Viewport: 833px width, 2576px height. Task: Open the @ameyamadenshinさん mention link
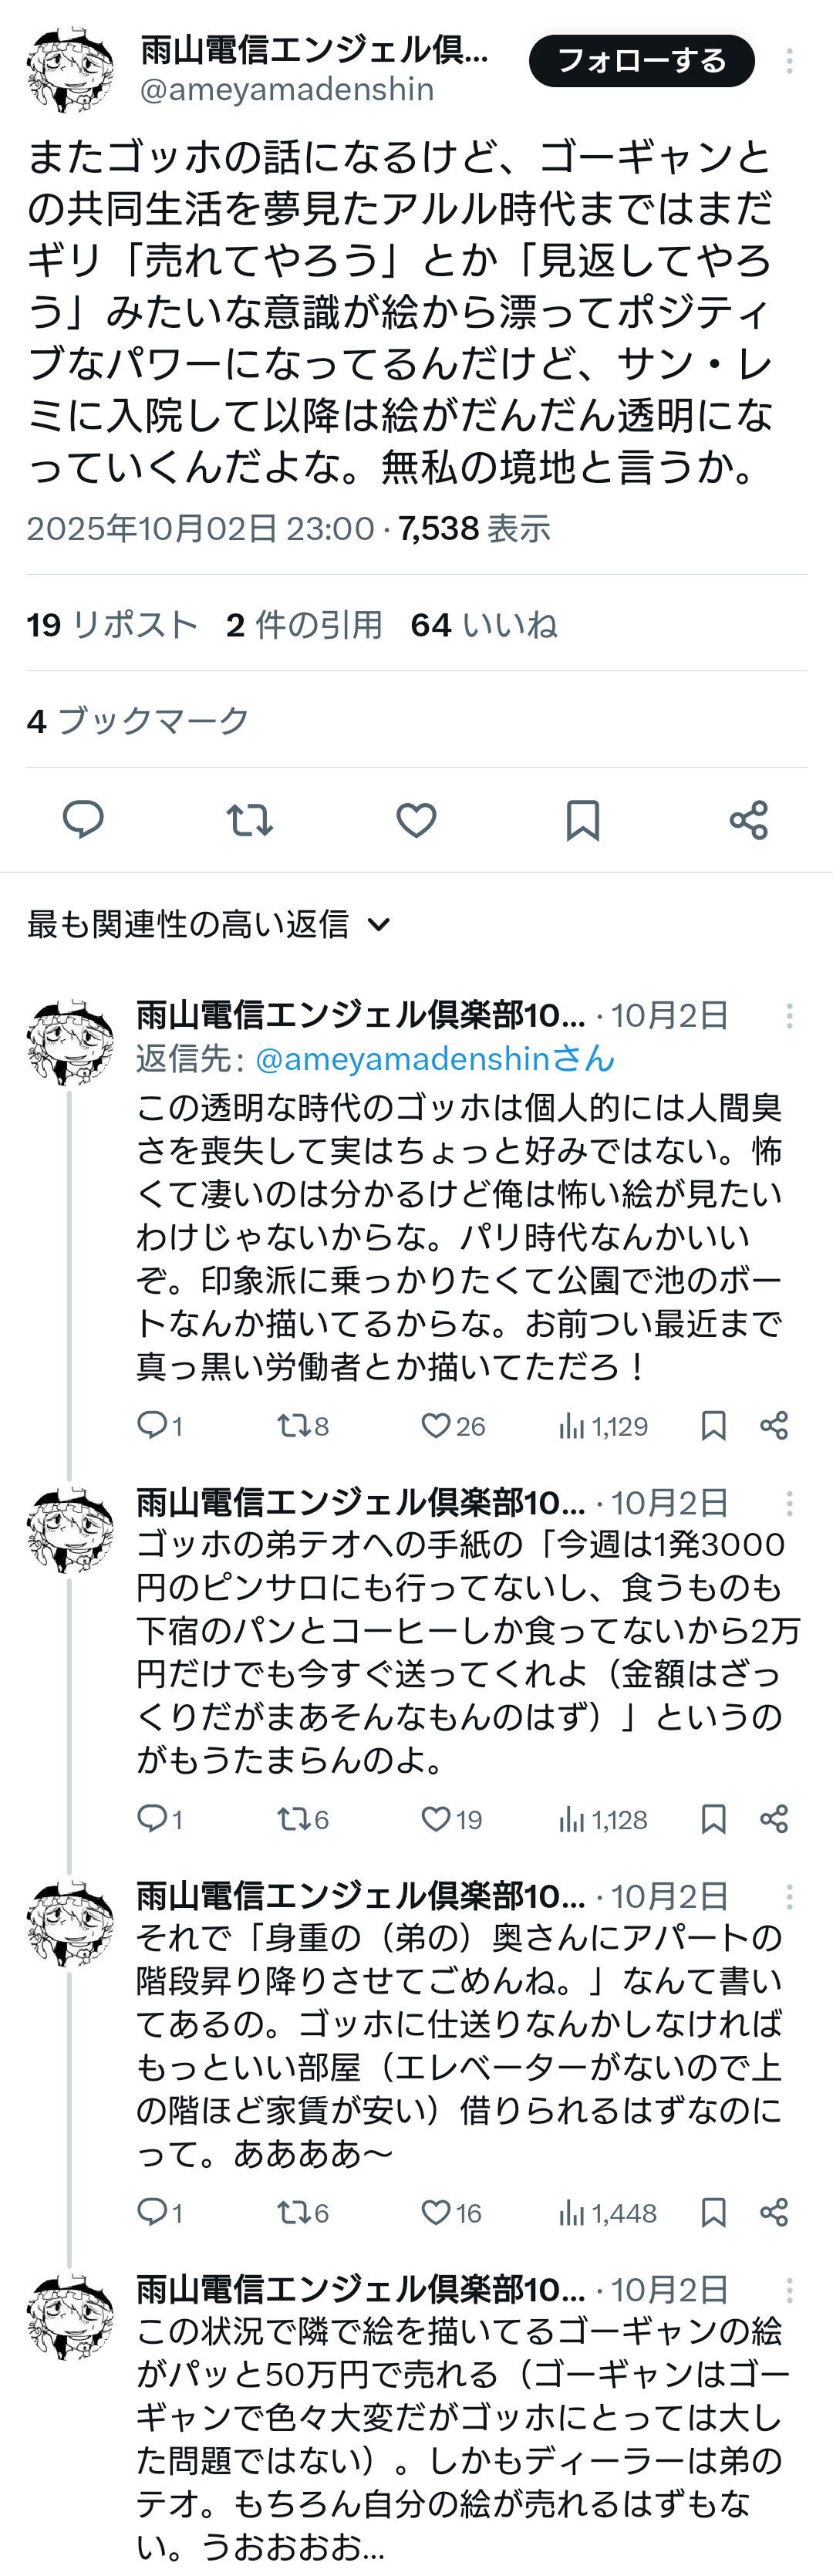point(435,1058)
